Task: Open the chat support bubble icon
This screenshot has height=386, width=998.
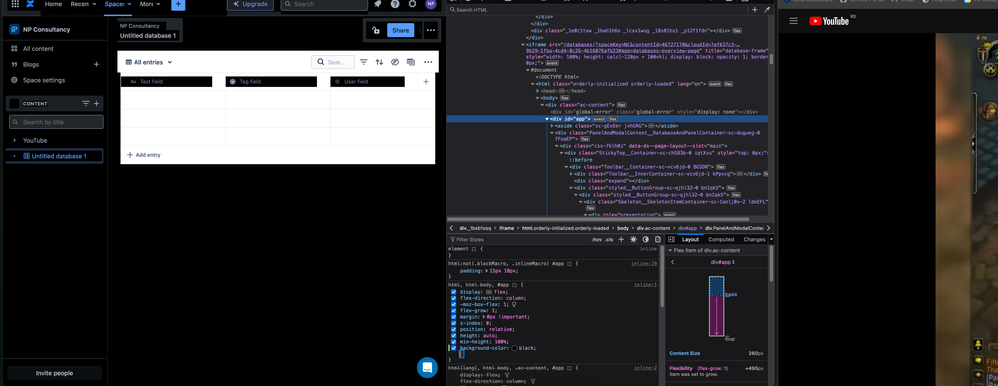Action: click(x=427, y=368)
